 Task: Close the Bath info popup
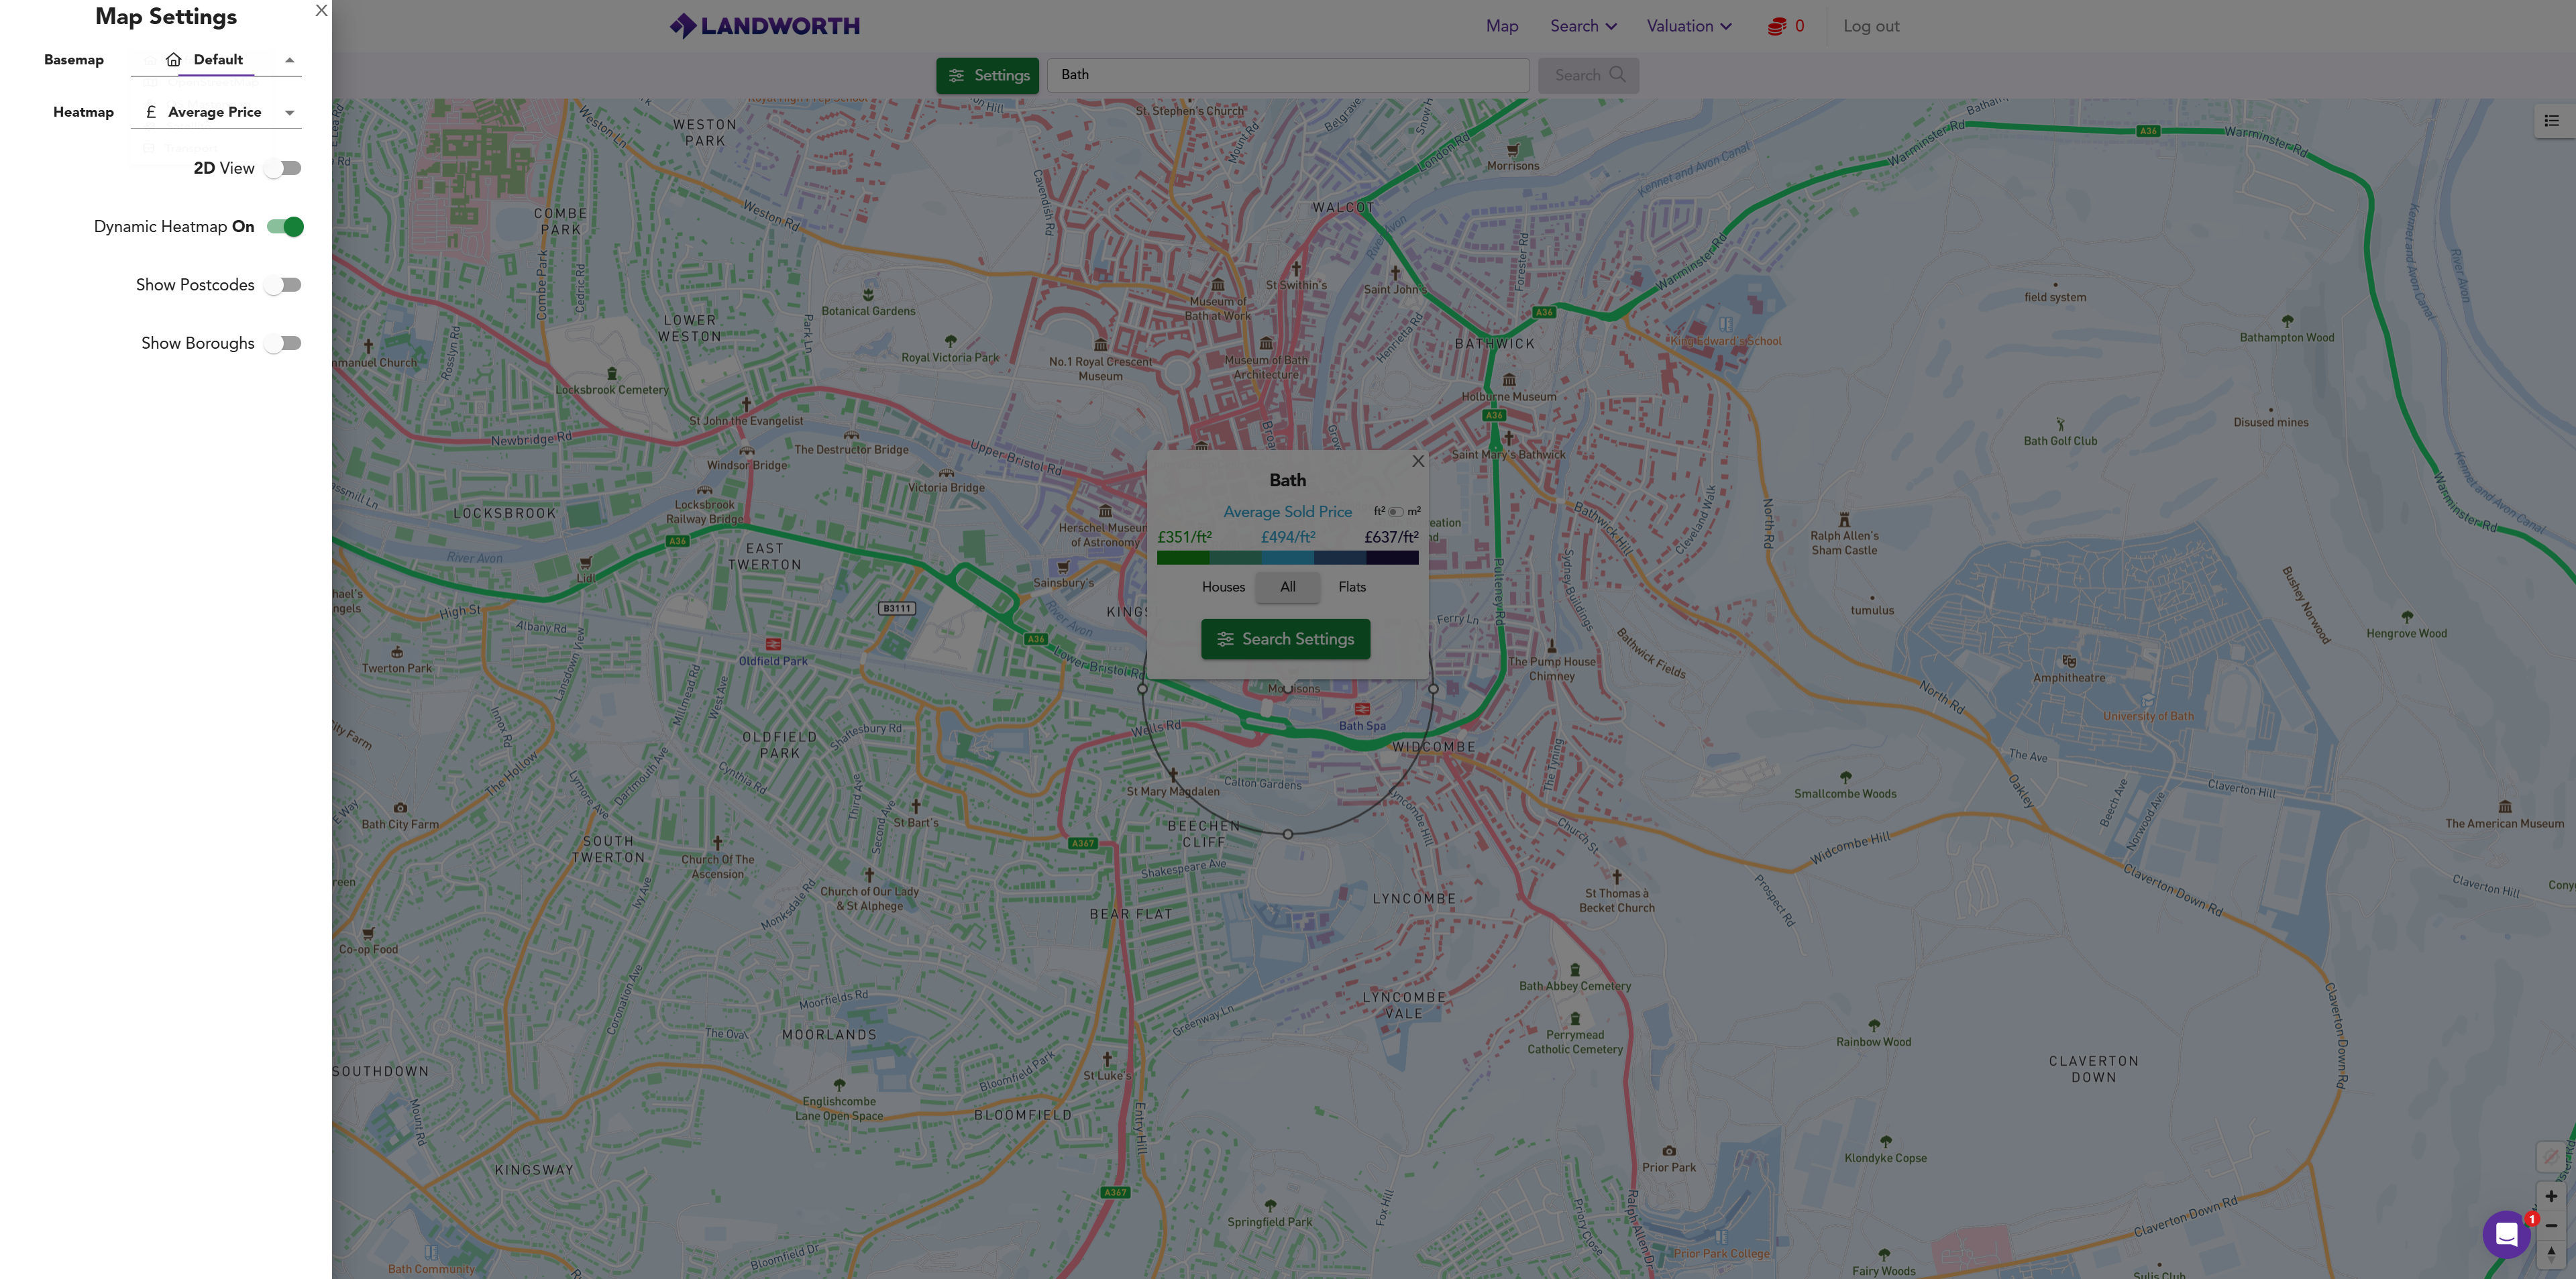1418,461
